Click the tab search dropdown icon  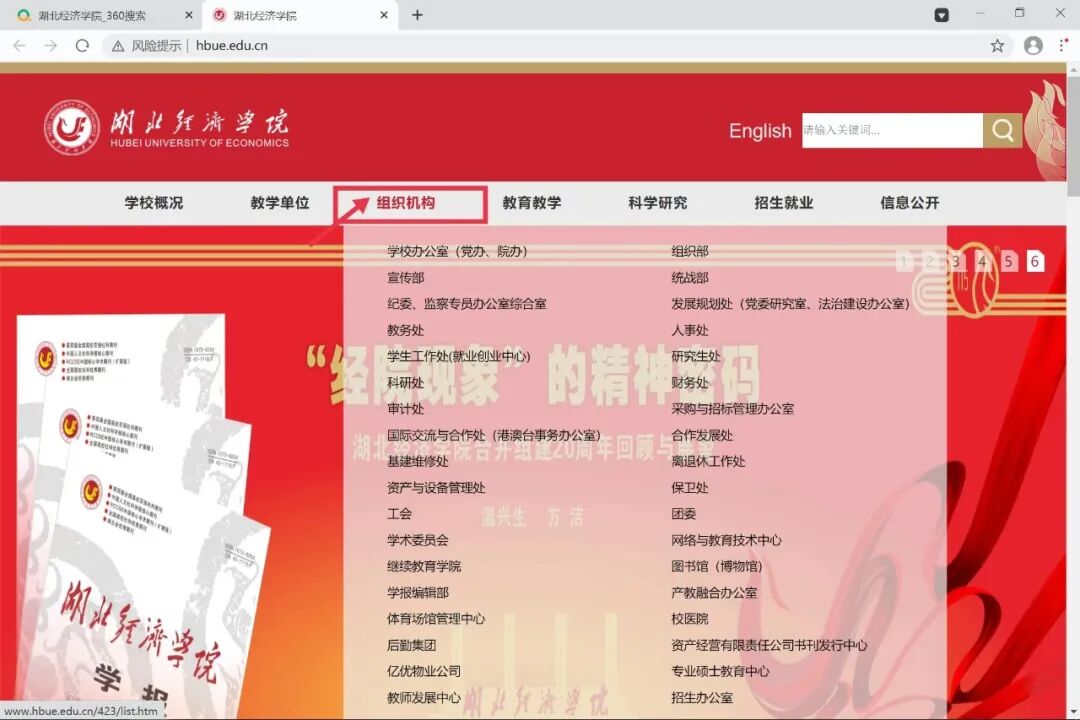pos(941,14)
